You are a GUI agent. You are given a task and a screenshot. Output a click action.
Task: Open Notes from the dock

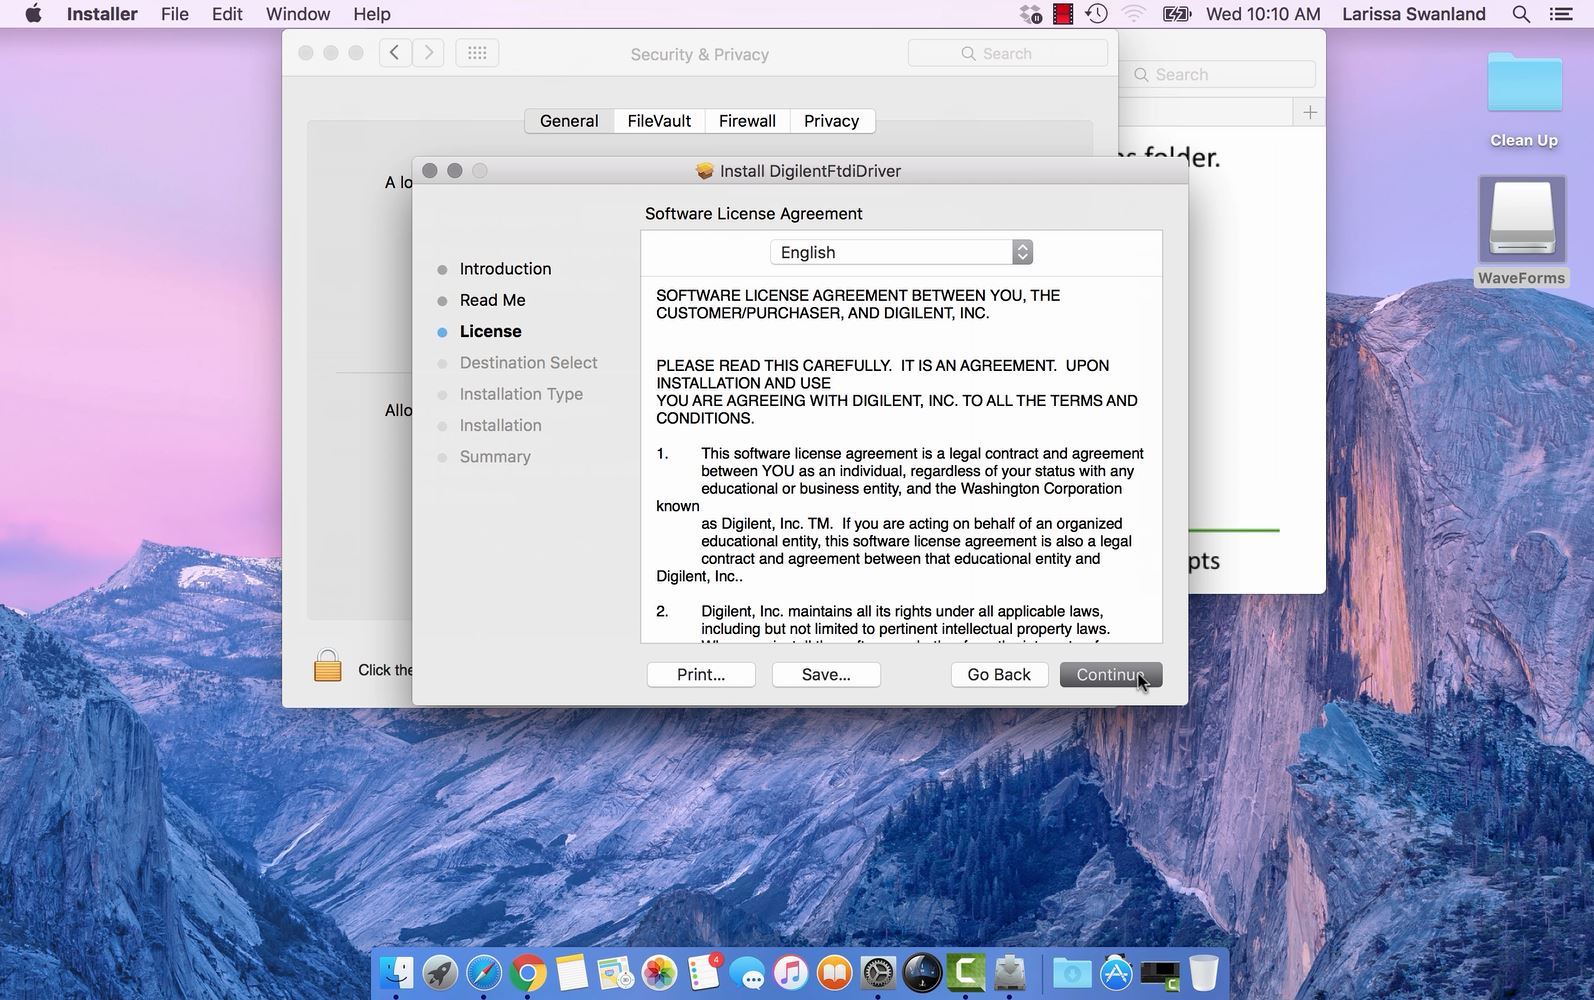(571, 972)
